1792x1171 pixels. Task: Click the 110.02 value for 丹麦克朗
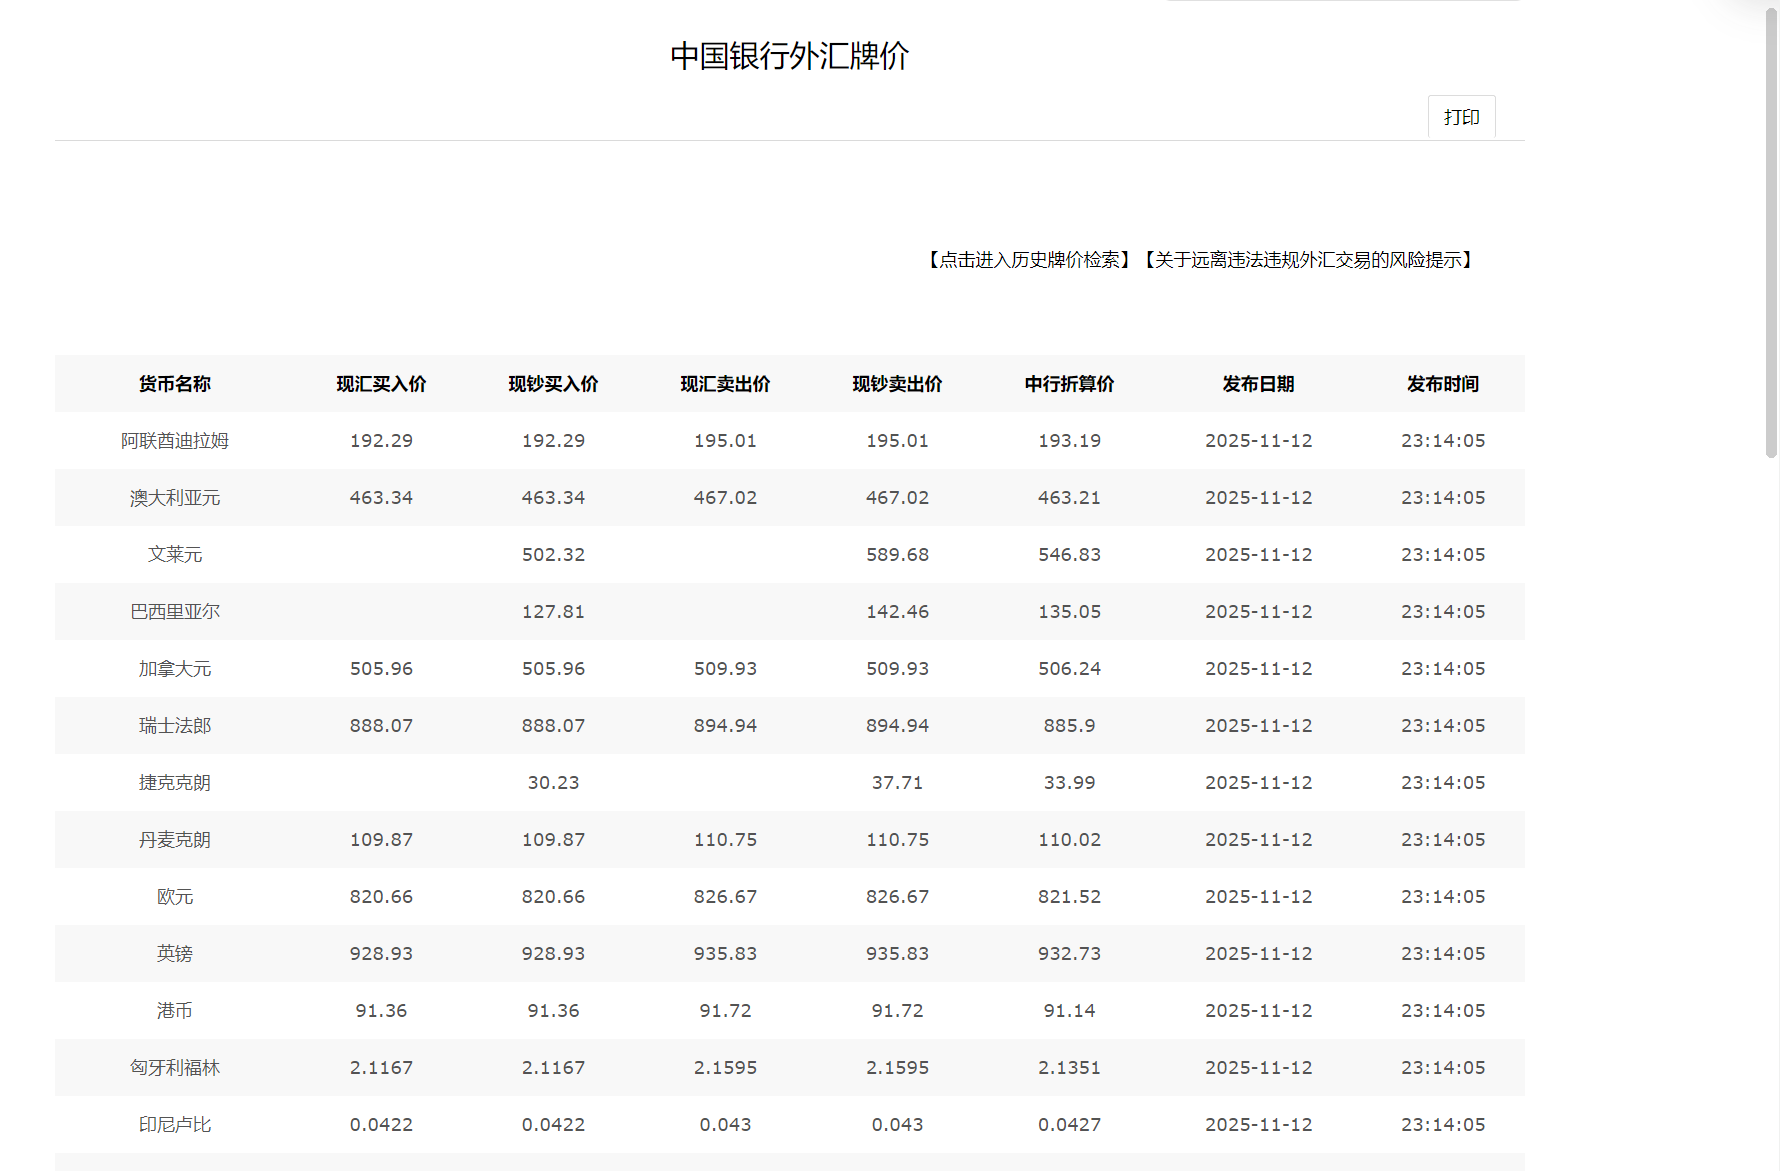pyautogui.click(x=1069, y=840)
